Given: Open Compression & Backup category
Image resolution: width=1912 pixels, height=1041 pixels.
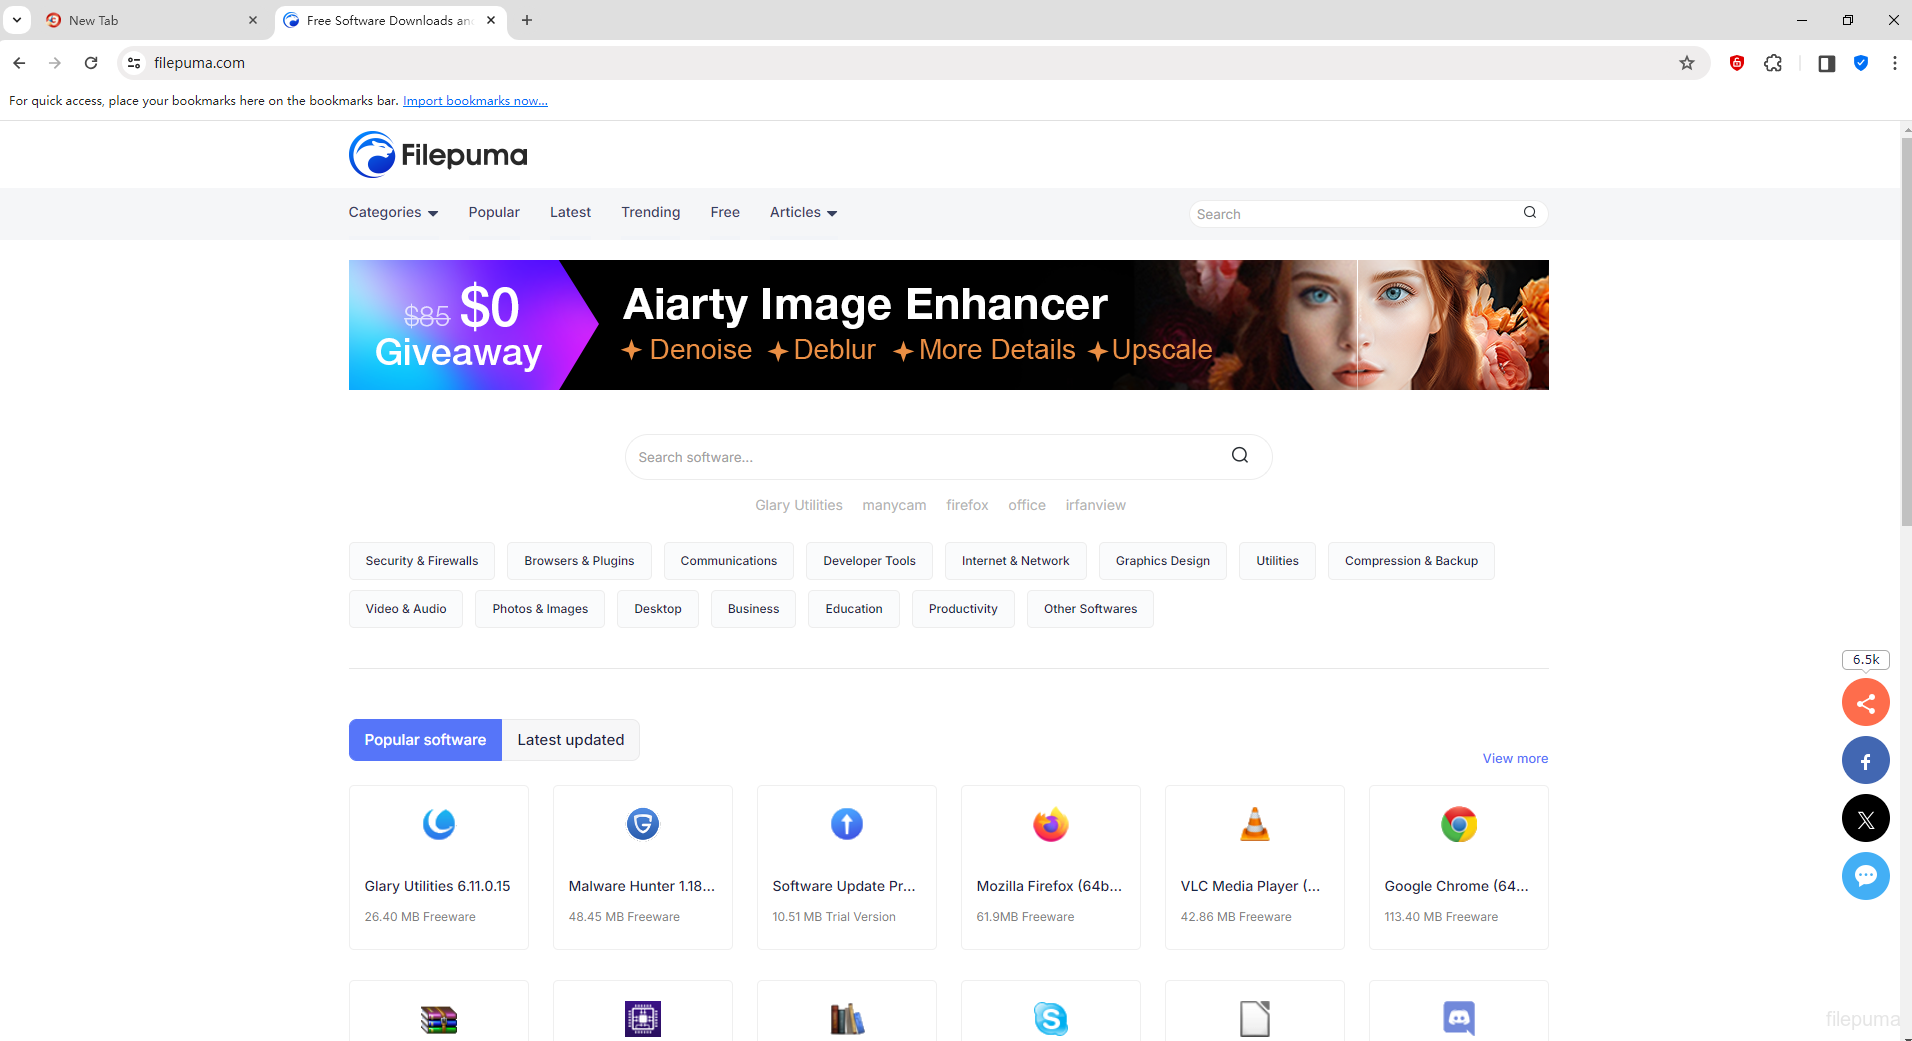Looking at the screenshot, I should pos(1411,561).
